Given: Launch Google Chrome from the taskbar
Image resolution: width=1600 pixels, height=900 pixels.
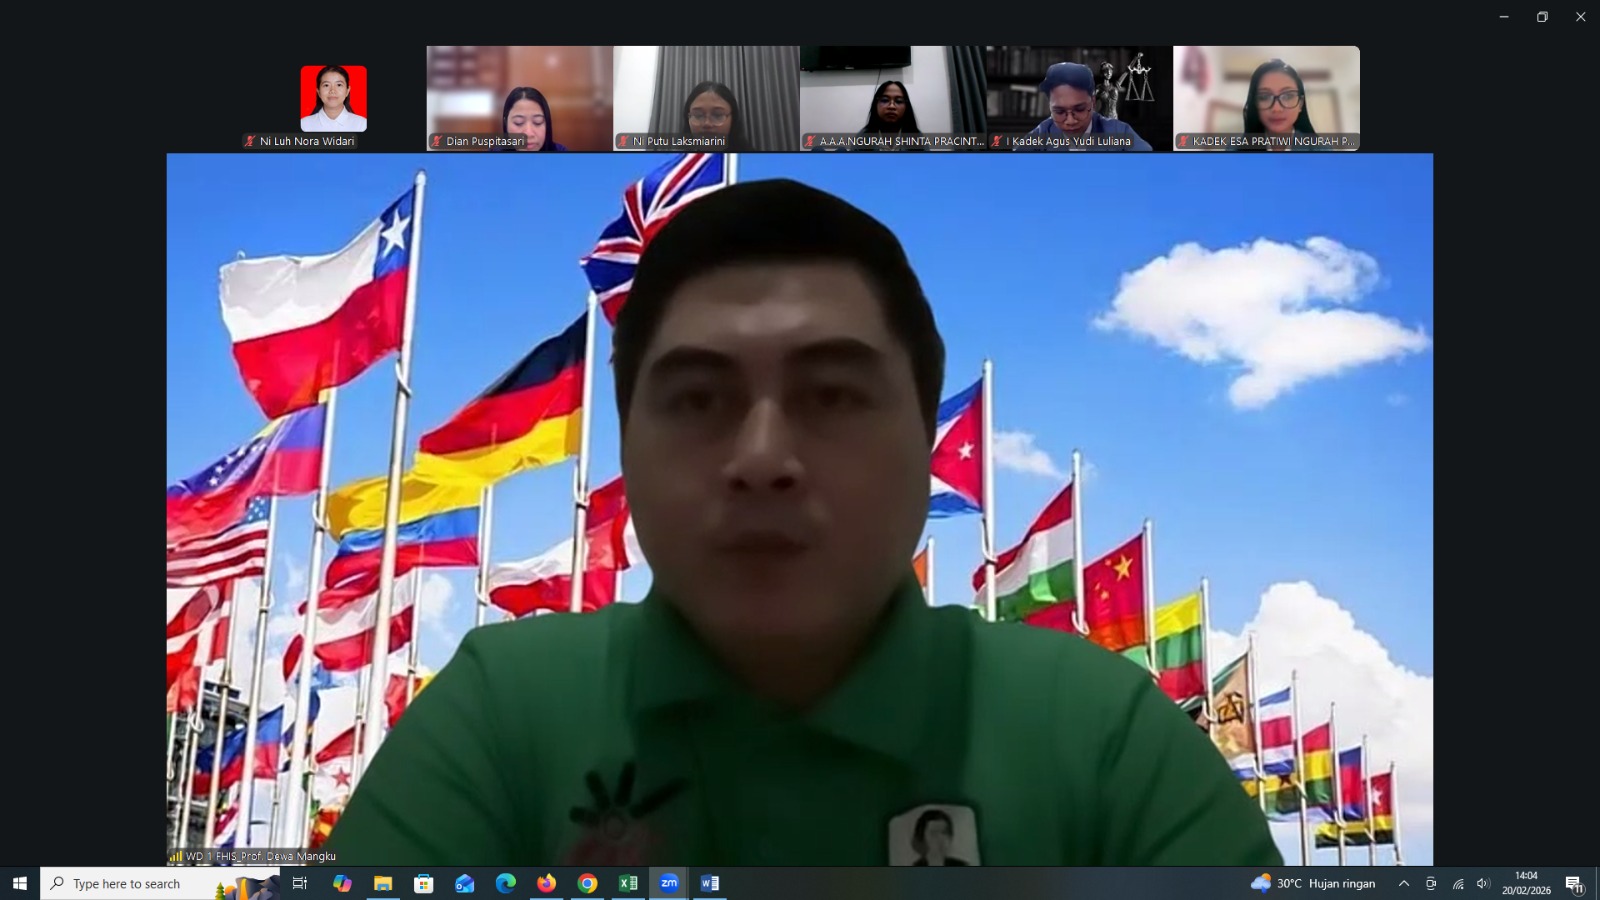Looking at the screenshot, I should [587, 883].
